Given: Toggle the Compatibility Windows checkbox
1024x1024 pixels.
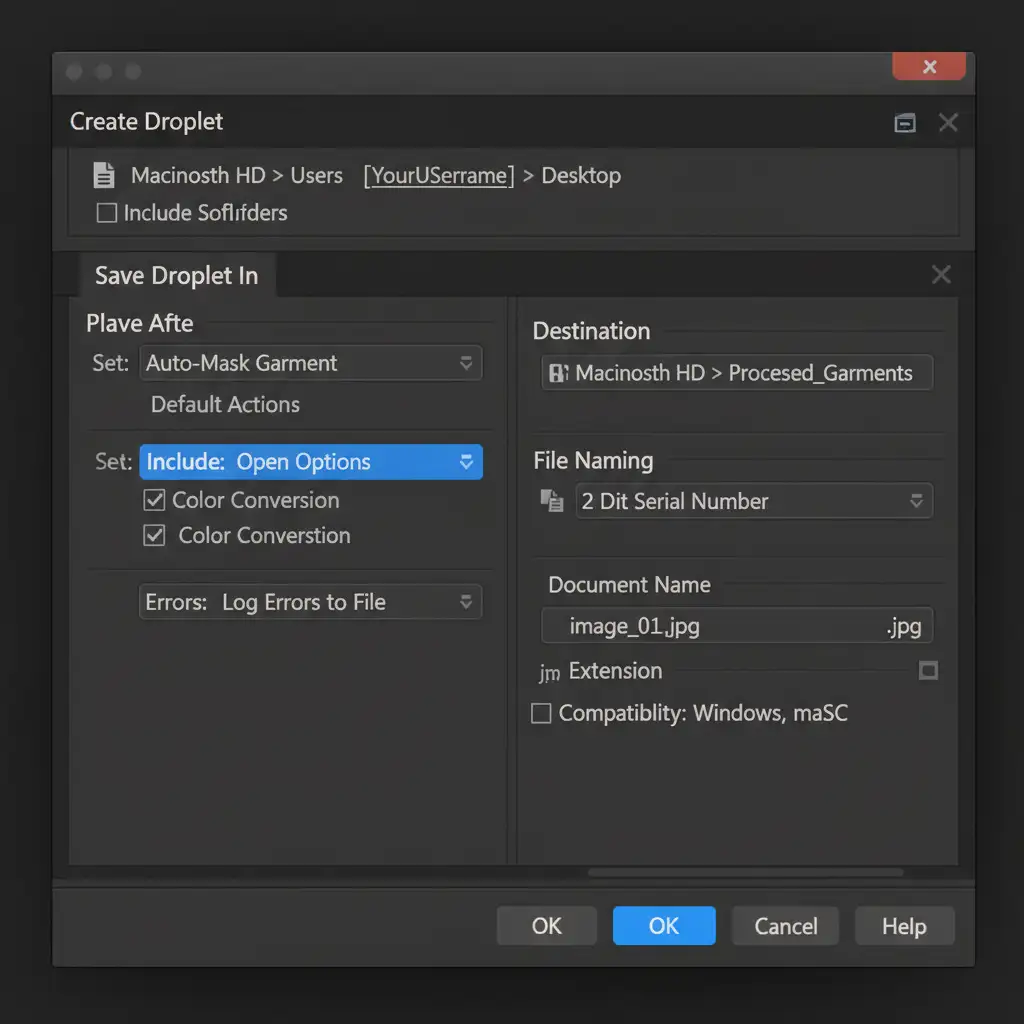Looking at the screenshot, I should point(541,714).
